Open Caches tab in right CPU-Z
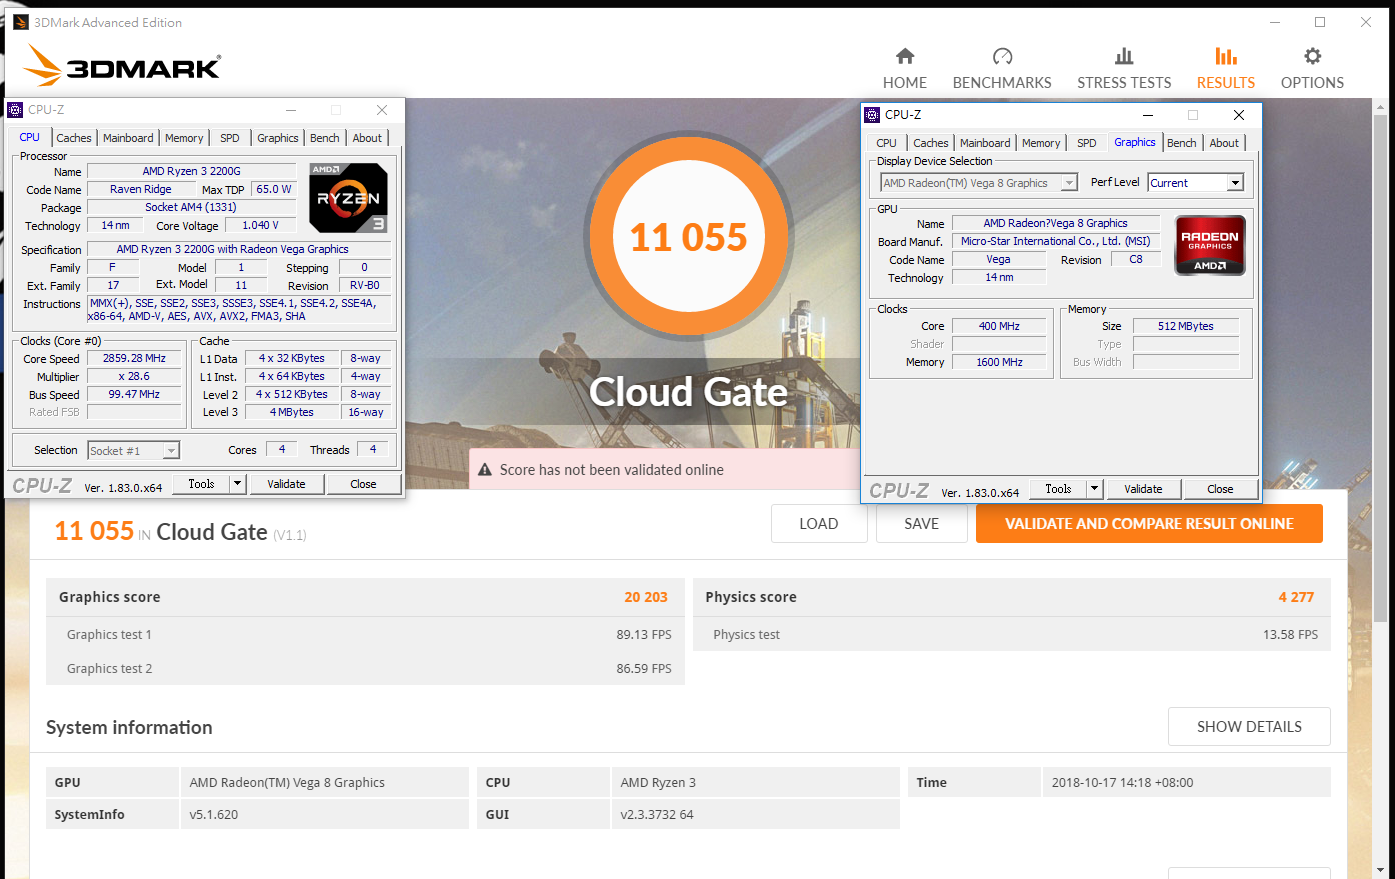Image resolution: width=1395 pixels, height=879 pixels. 930,143
